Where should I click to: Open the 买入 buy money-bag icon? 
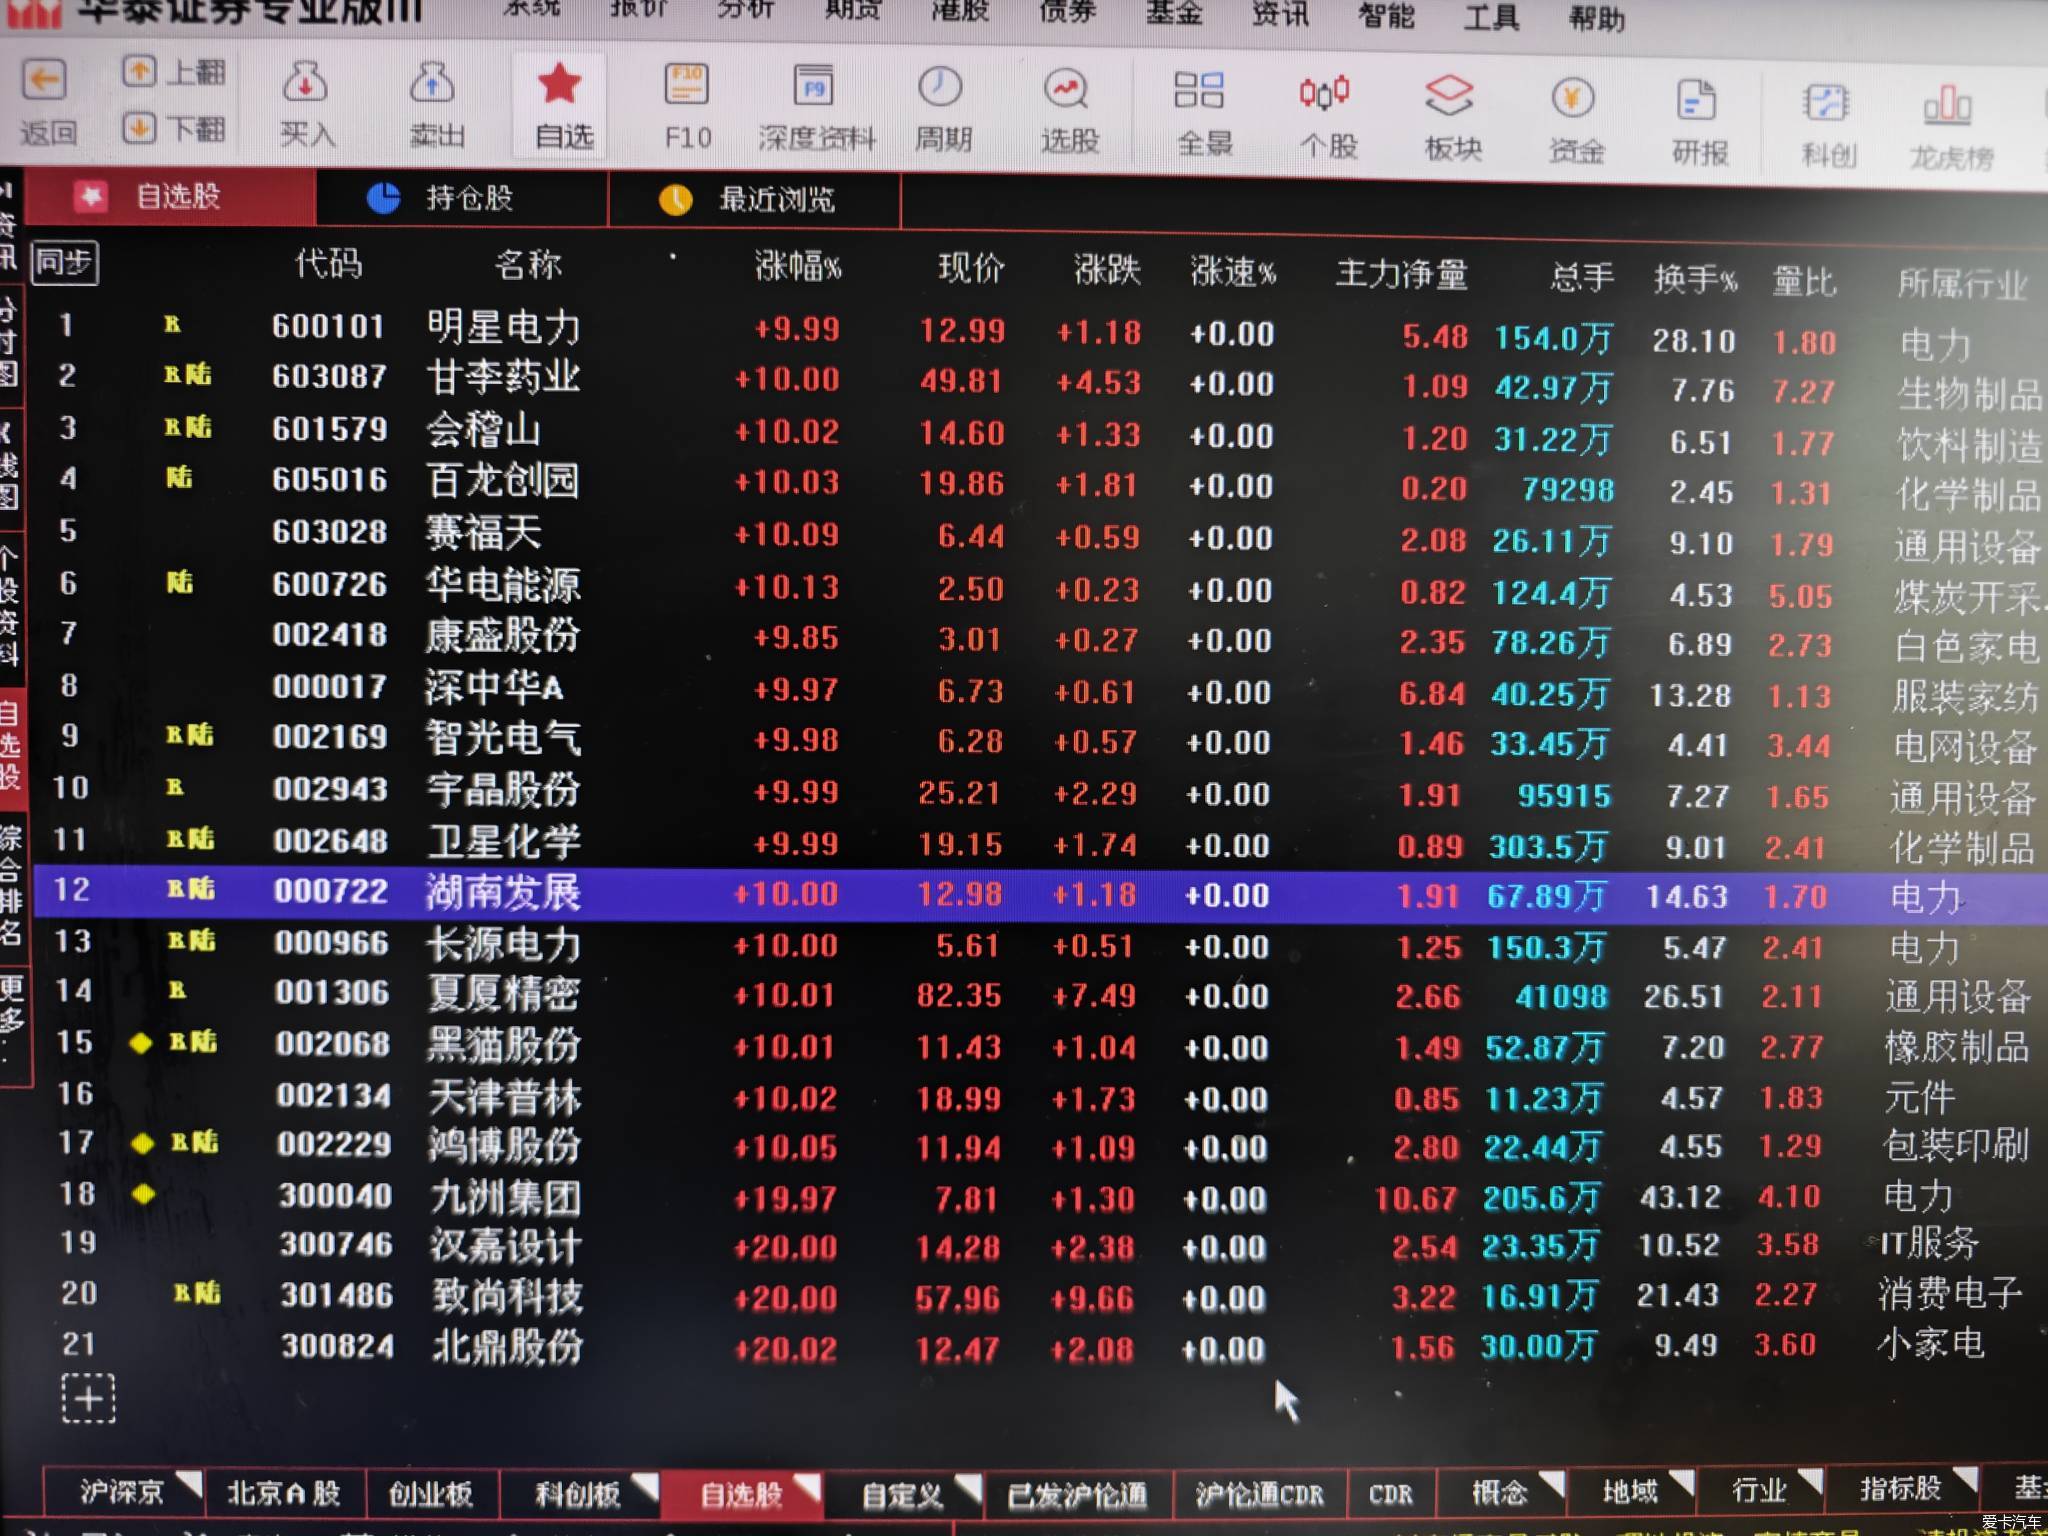[305, 83]
